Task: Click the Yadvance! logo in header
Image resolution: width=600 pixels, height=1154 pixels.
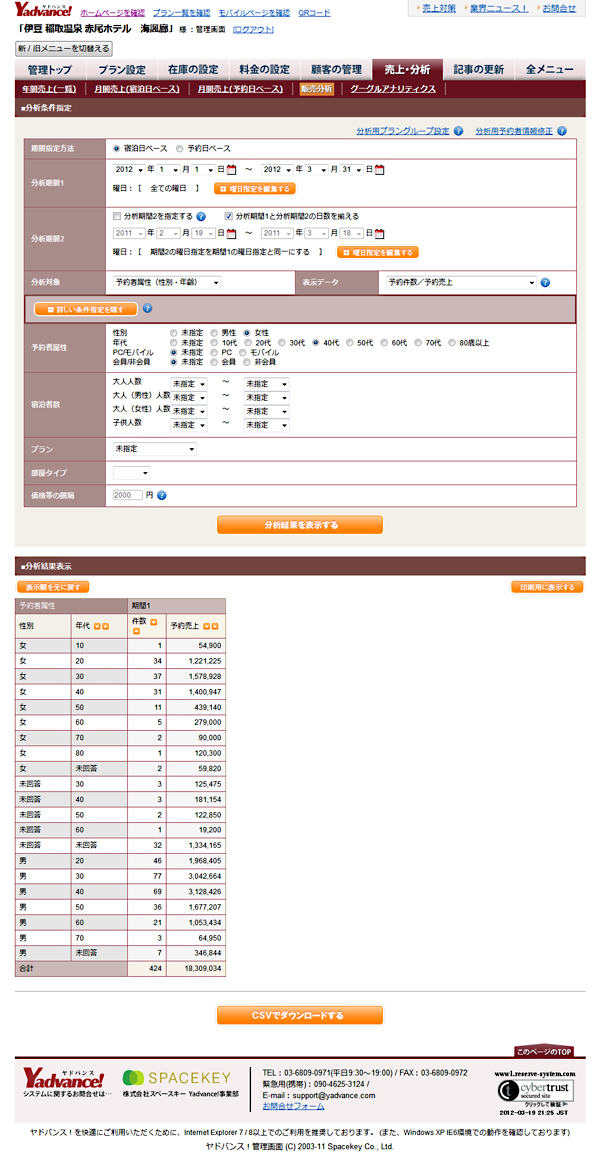Action: pos(44,10)
